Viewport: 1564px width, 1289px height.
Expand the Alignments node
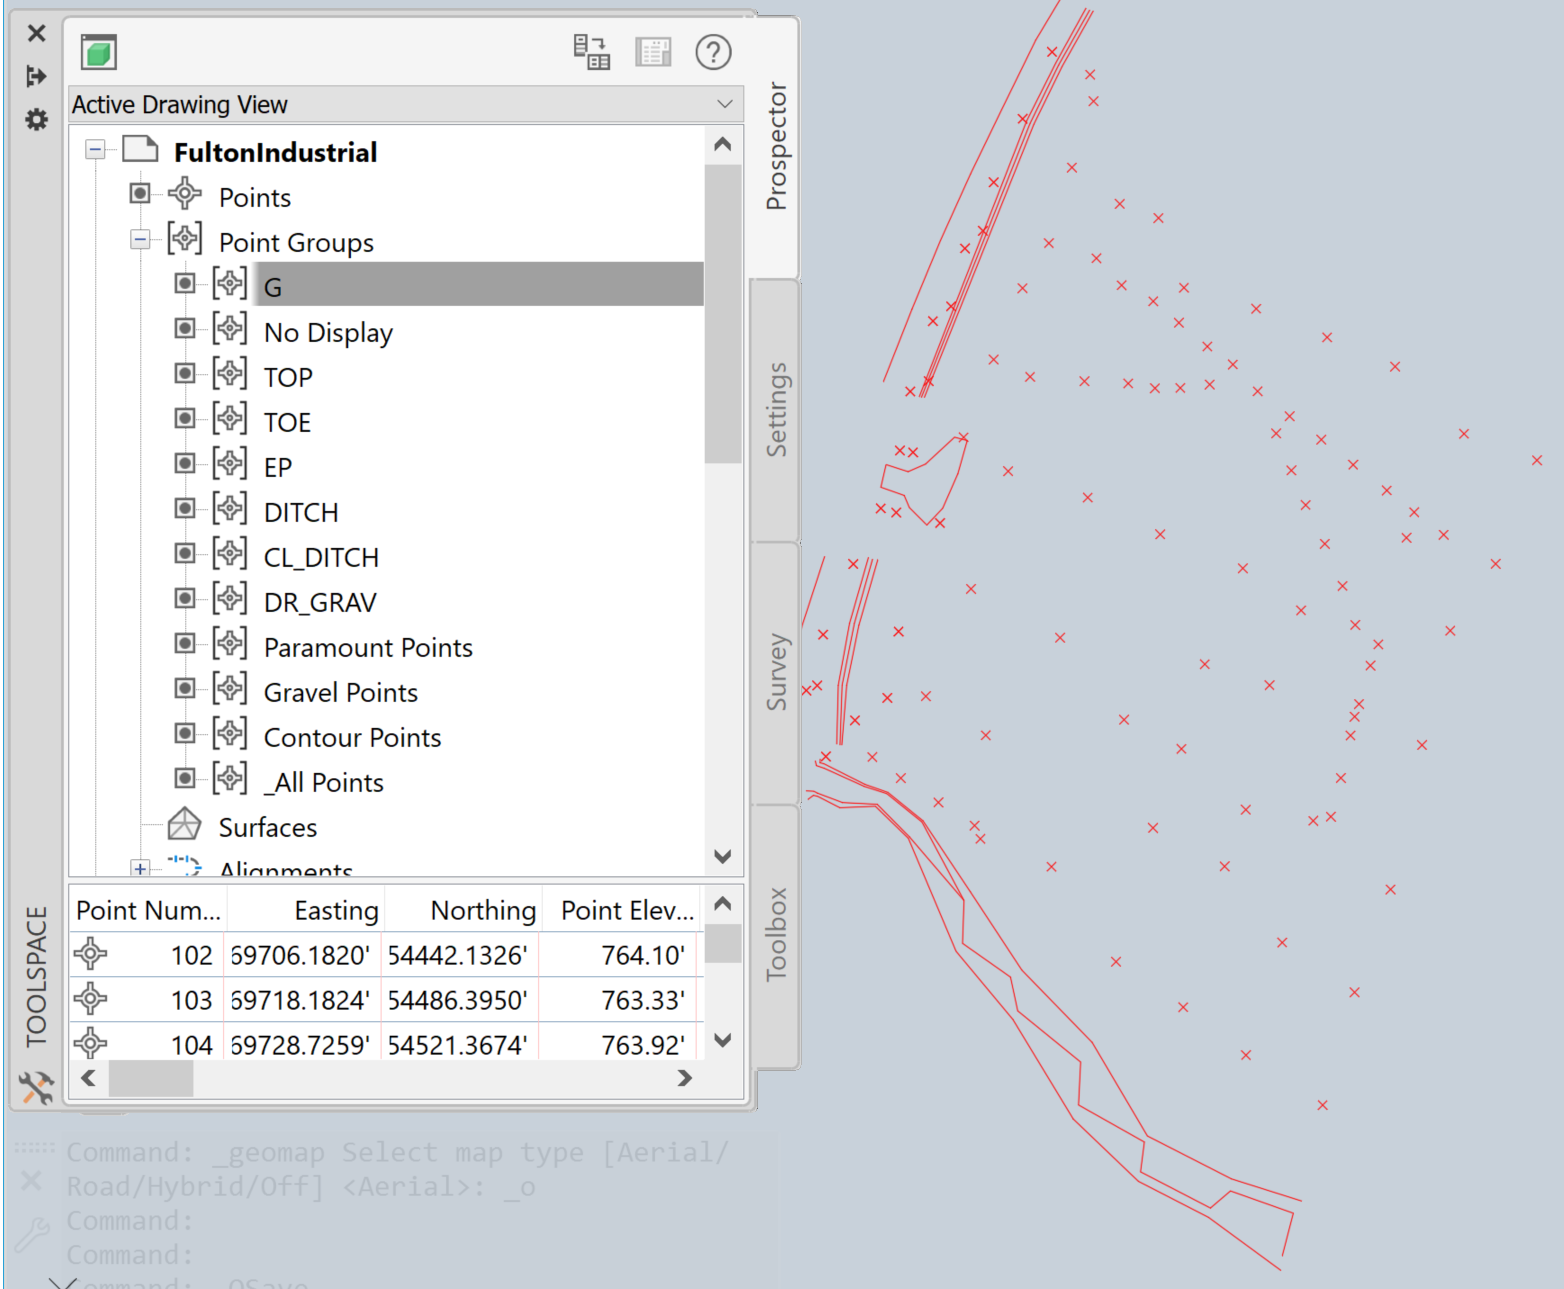[x=139, y=868]
